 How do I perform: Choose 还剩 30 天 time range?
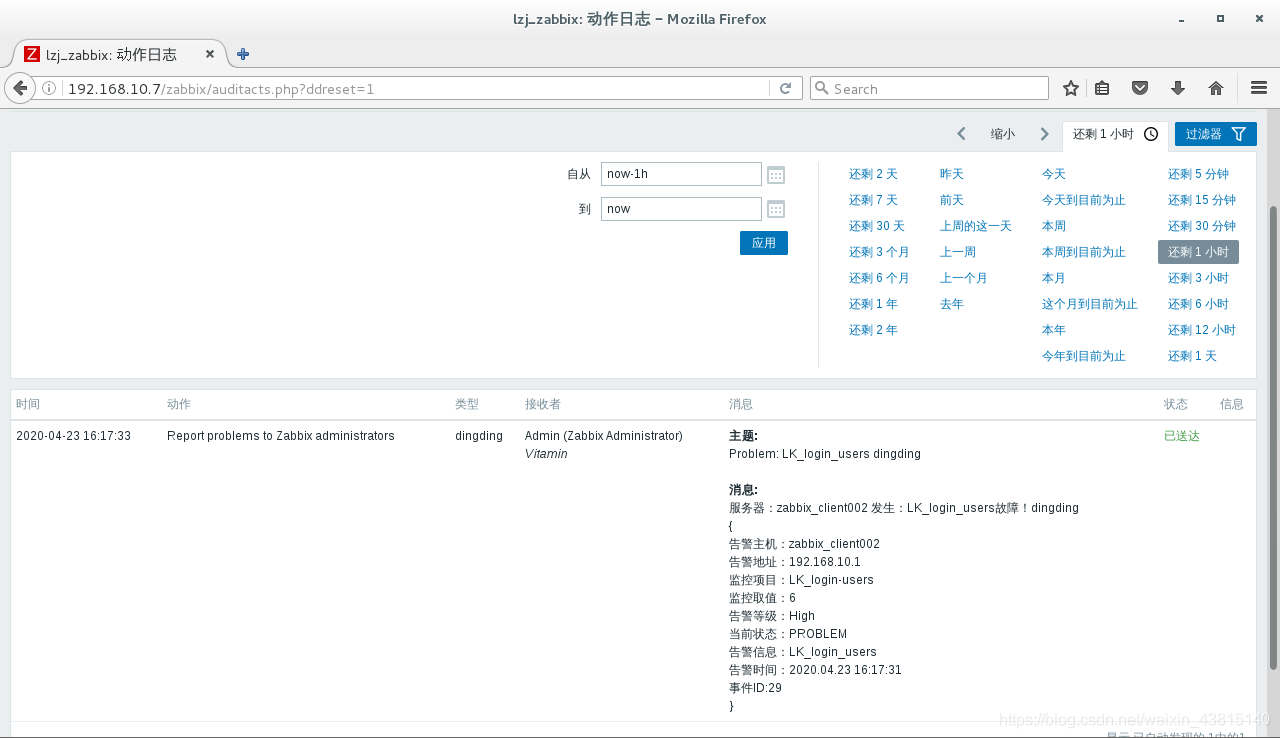[x=876, y=226]
